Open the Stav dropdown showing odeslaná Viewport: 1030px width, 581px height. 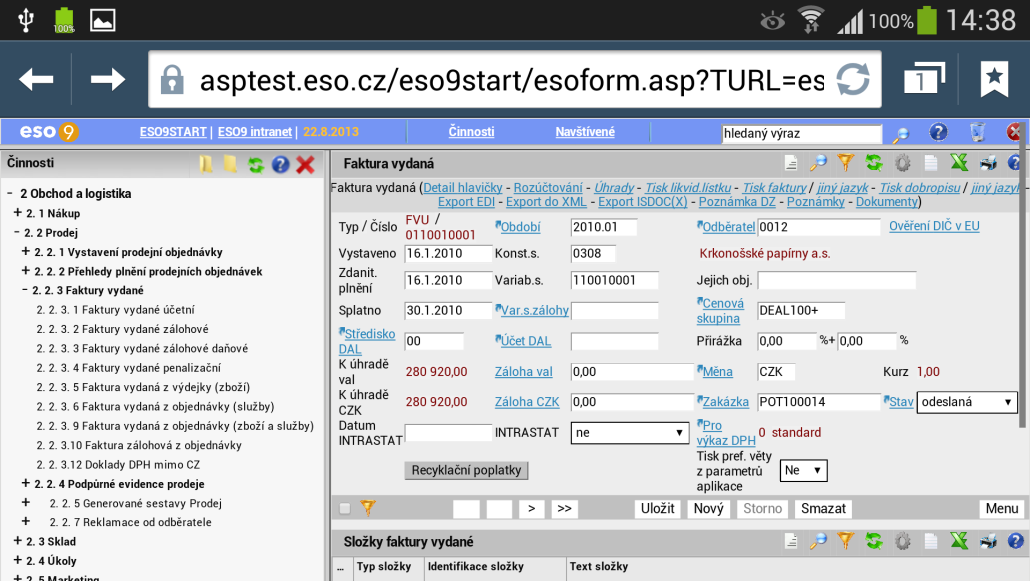point(966,402)
